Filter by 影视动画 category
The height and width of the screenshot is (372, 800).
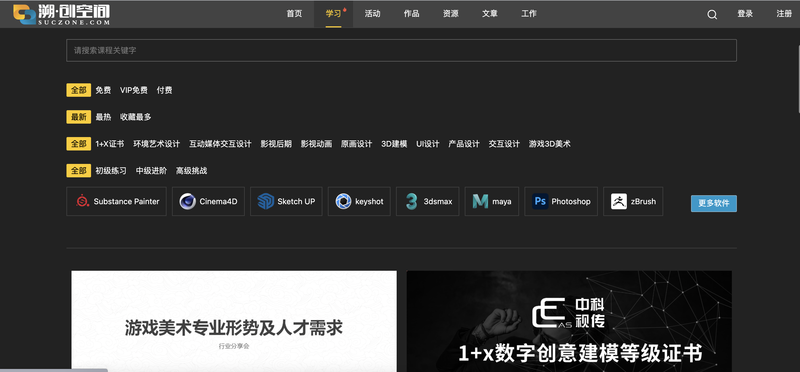click(316, 144)
